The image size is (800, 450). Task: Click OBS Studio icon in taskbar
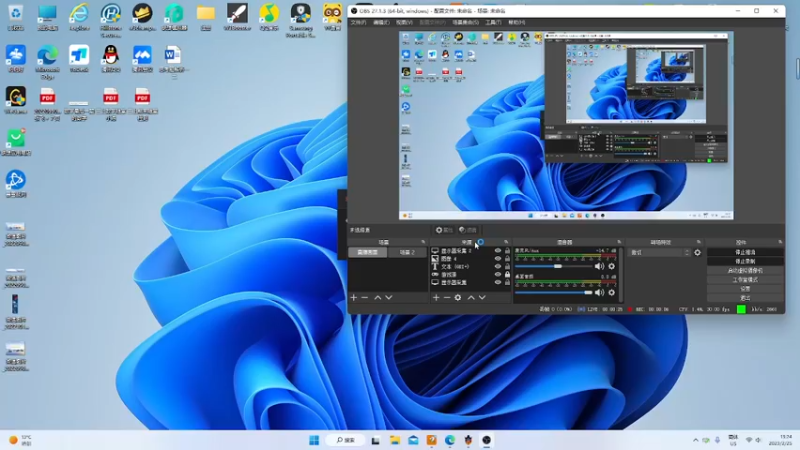[x=486, y=440]
